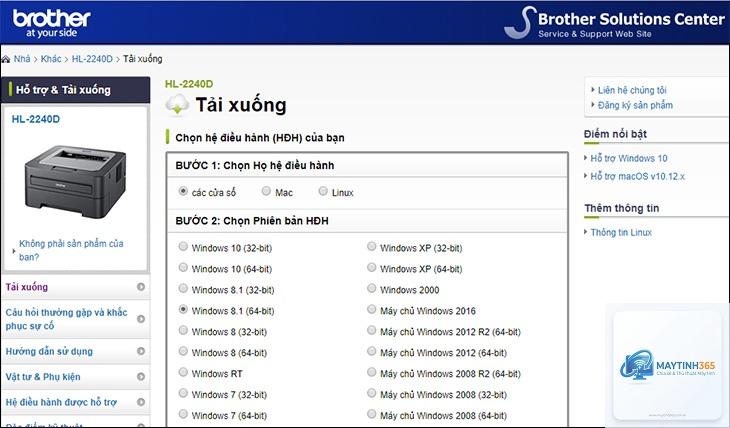The height and width of the screenshot is (428, 730).
Task: Choose Máy chủ Windows 2012 R2 (64-bit) option
Action: tap(371, 330)
